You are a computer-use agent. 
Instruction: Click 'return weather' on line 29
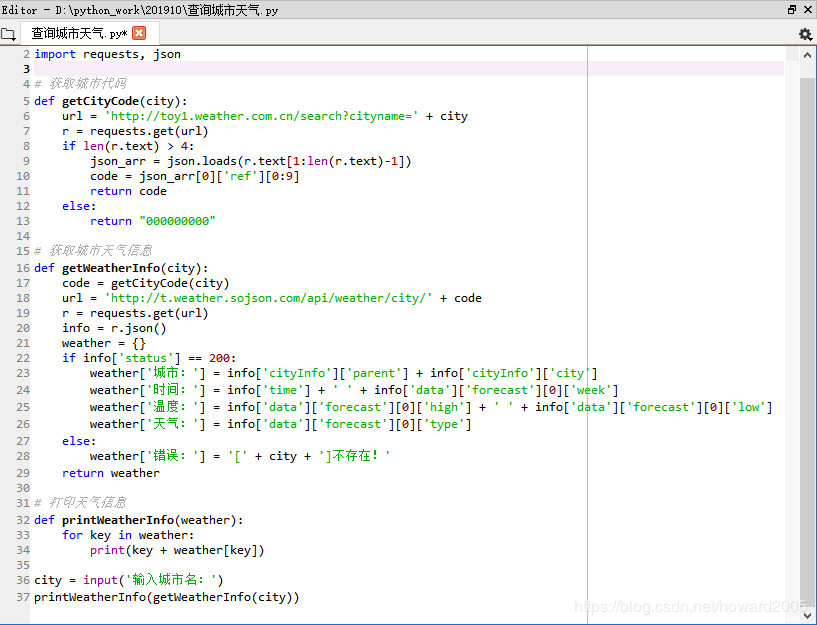coord(111,473)
